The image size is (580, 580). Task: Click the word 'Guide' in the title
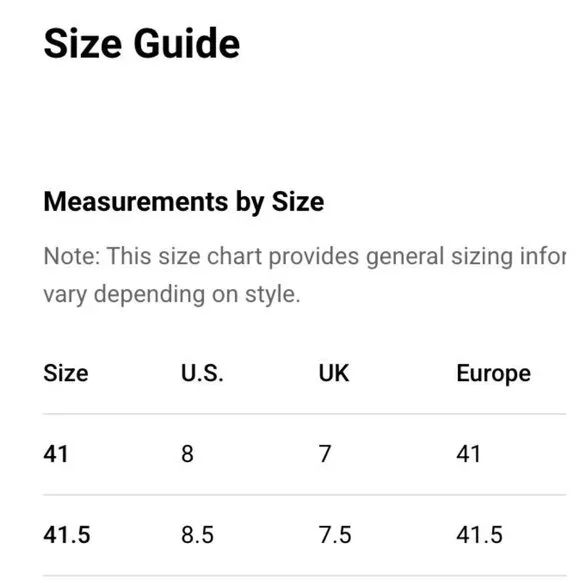[187, 44]
